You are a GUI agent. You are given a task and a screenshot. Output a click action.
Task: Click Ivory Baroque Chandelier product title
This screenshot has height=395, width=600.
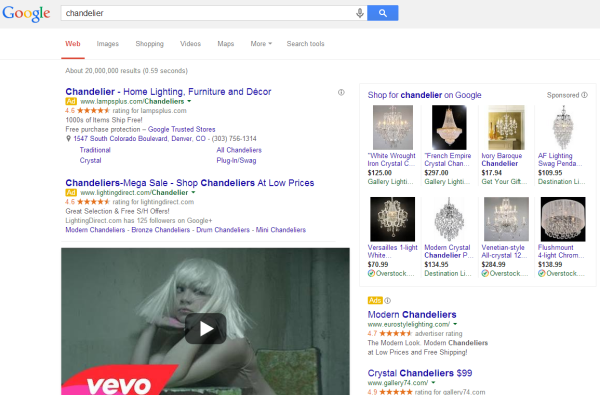pos(502,160)
